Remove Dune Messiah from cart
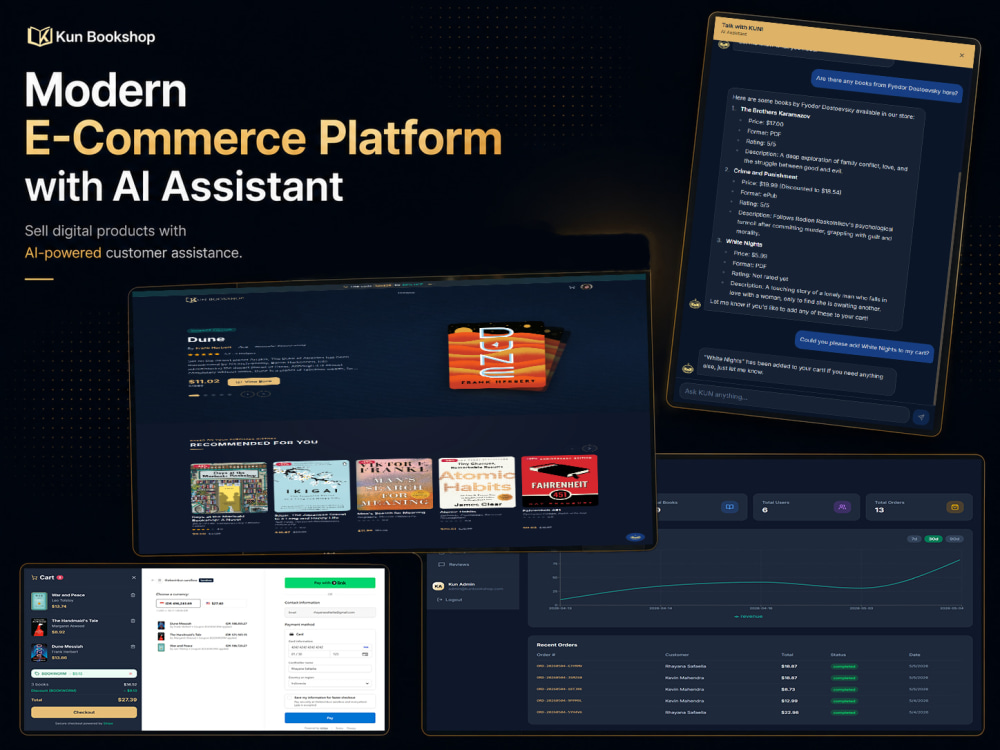Image resolution: width=1000 pixels, height=750 pixels. [x=133, y=647]
